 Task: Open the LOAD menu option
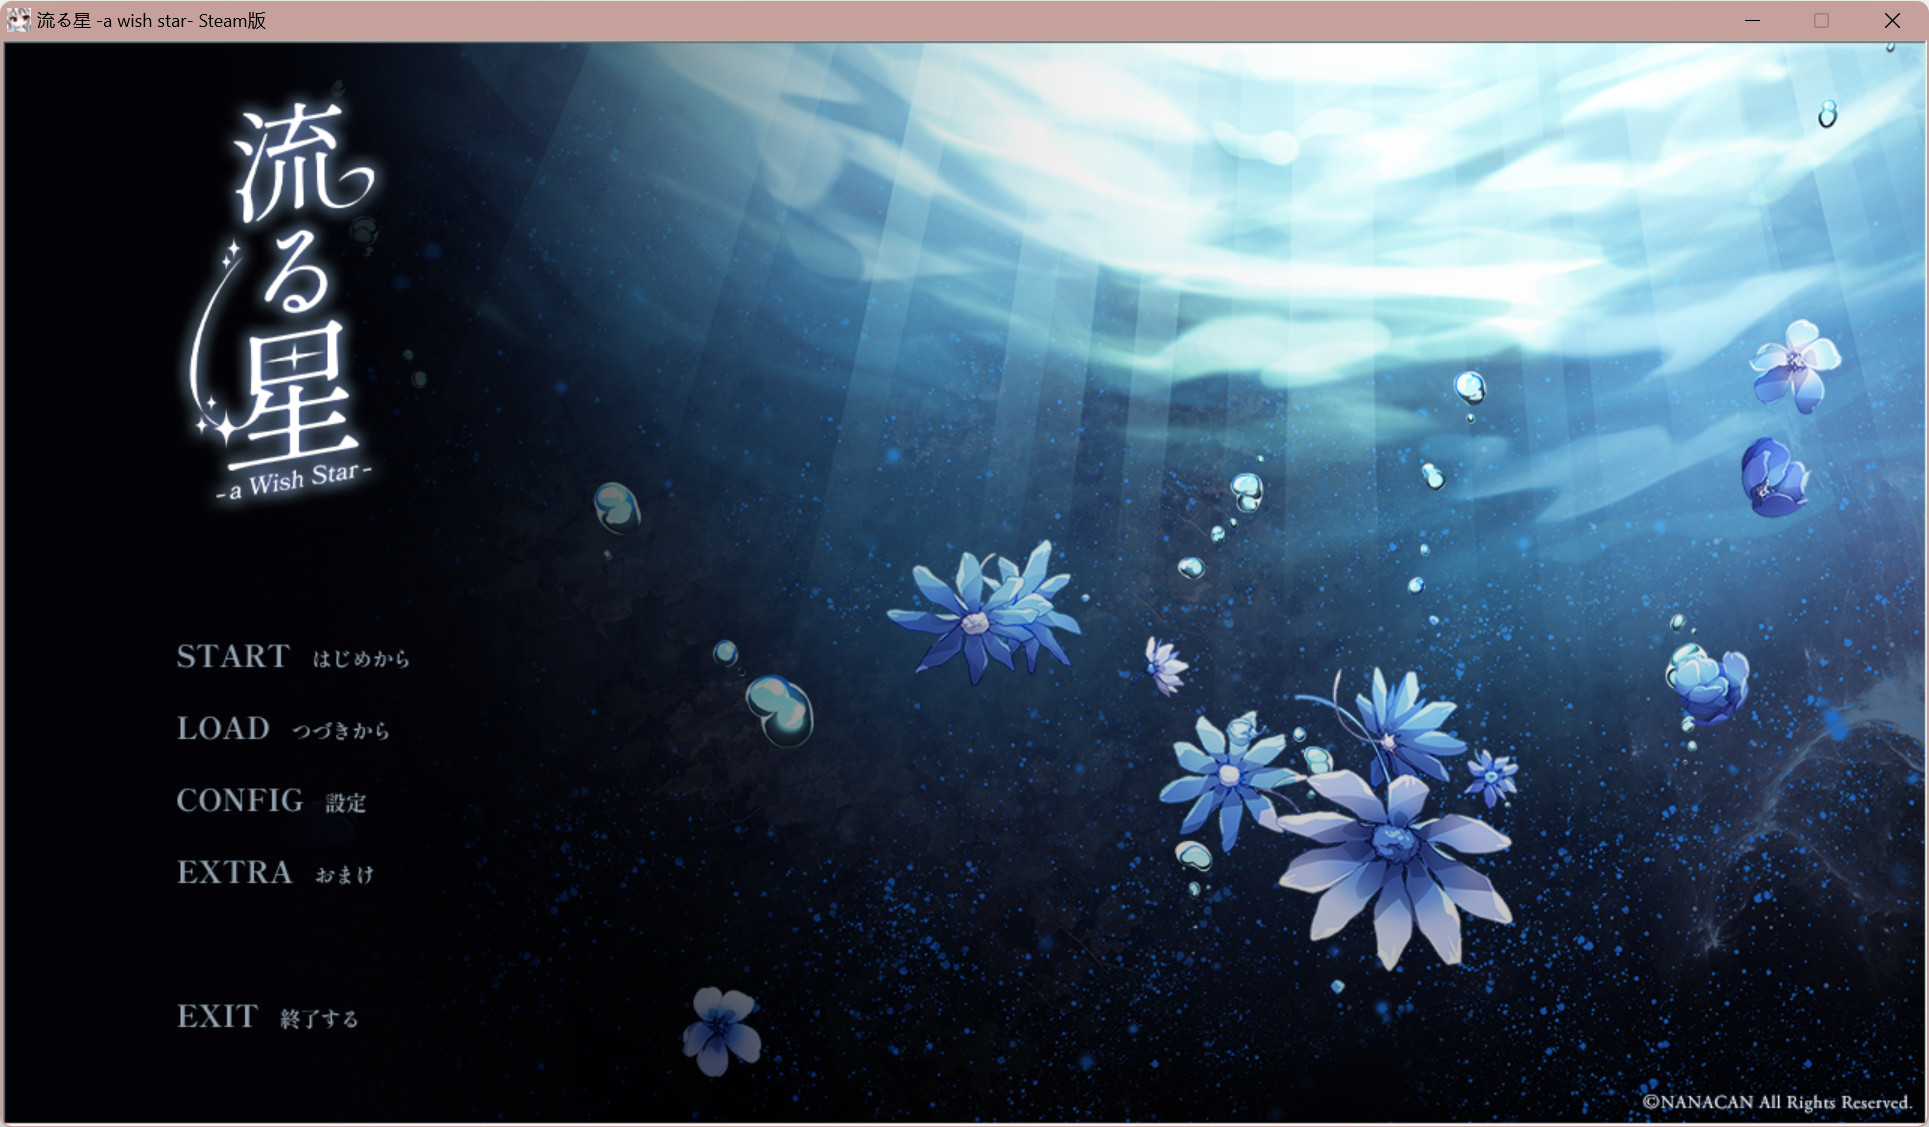point(223,728)
